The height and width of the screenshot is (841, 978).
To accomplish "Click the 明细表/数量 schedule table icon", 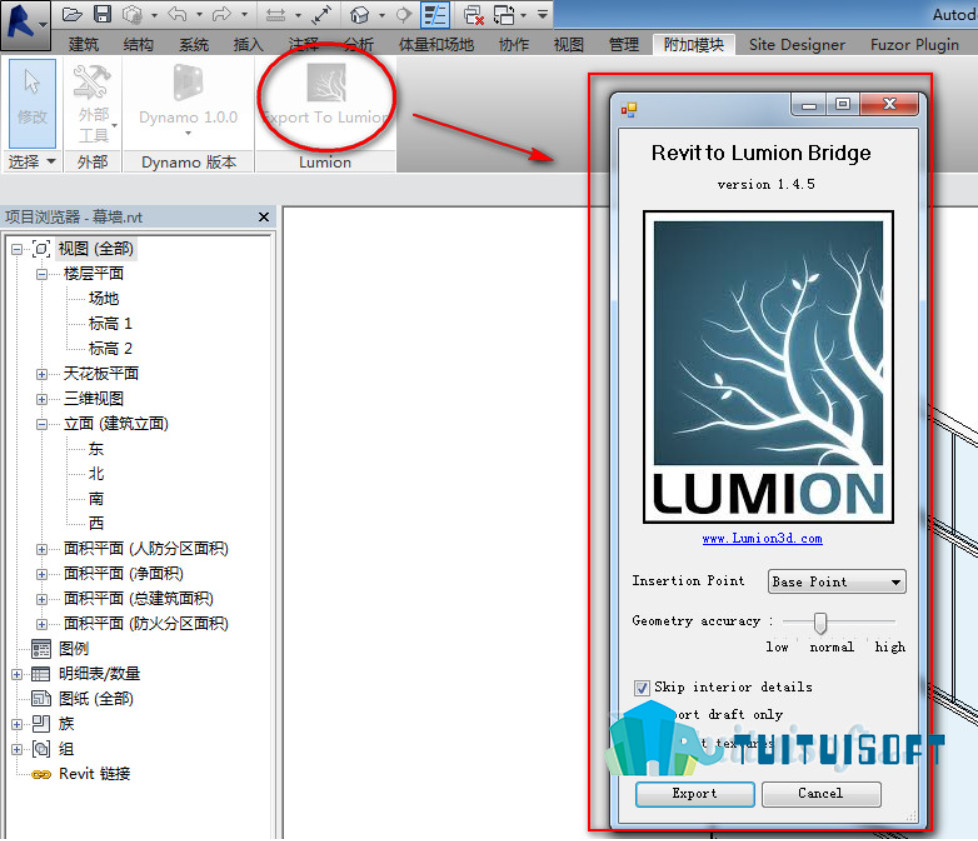I will [41, 674].
